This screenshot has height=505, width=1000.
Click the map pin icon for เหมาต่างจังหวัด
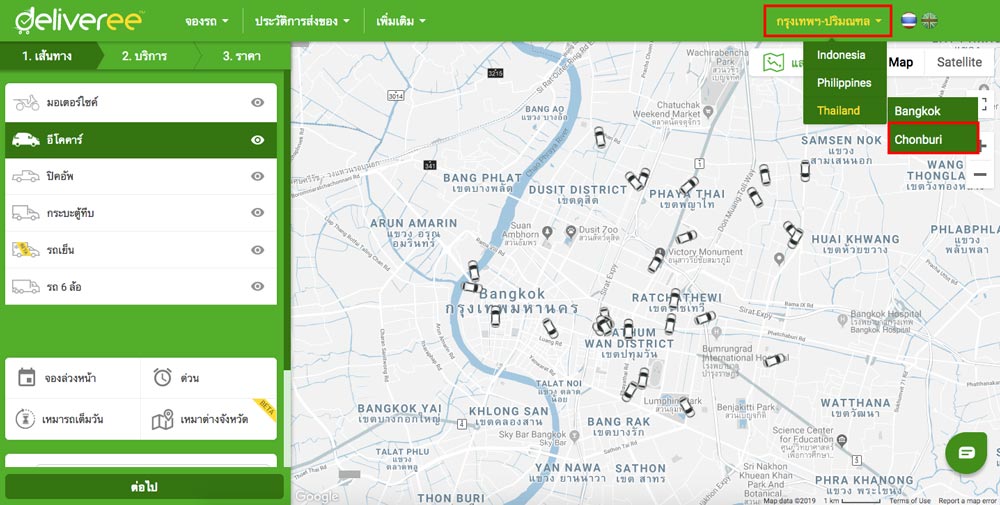[x=163, y=420]
